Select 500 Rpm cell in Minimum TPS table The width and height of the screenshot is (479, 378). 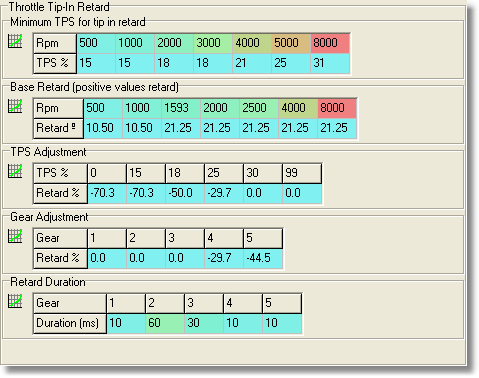pyautogui.click(x=96, y=43)
